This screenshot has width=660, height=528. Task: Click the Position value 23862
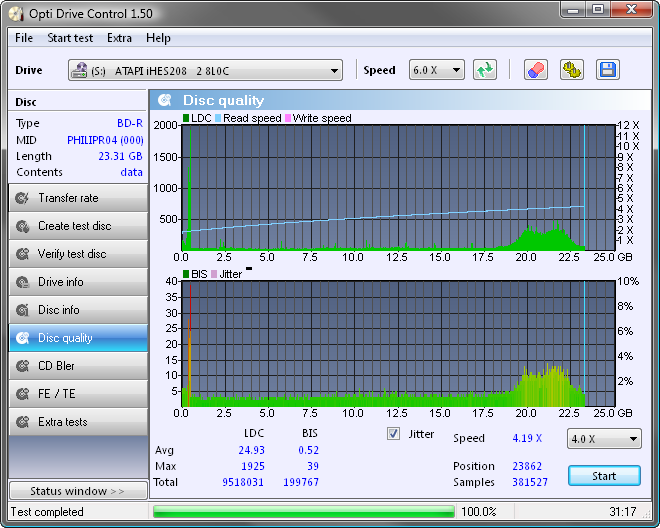527,466
